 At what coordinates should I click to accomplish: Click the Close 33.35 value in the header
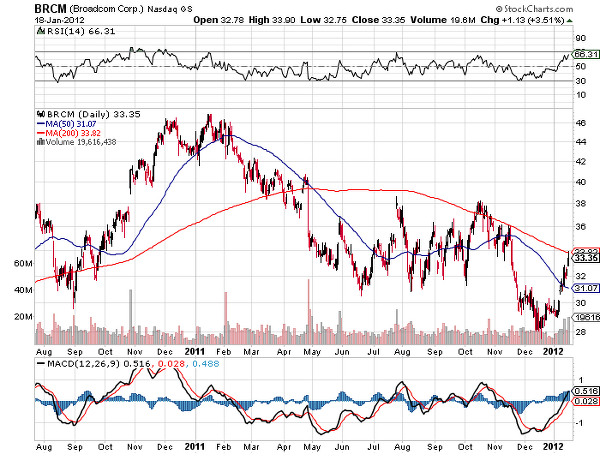pyautogui.click(x=378, y=20)
